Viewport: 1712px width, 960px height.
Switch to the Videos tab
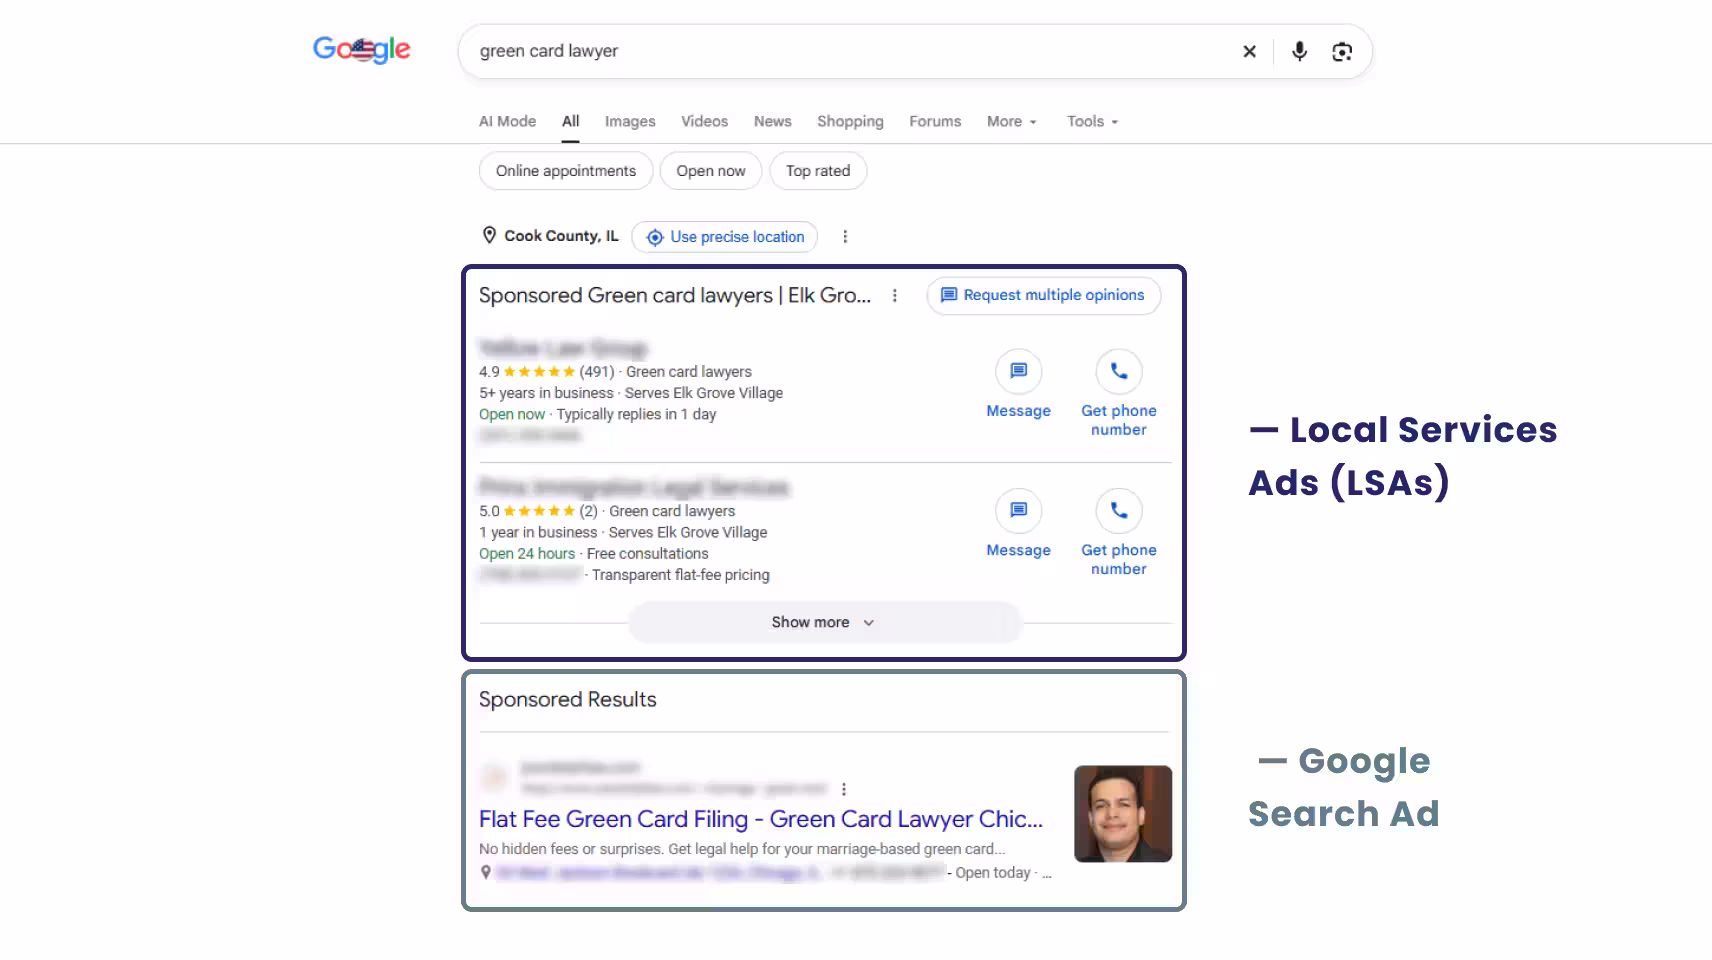[704, 121]
